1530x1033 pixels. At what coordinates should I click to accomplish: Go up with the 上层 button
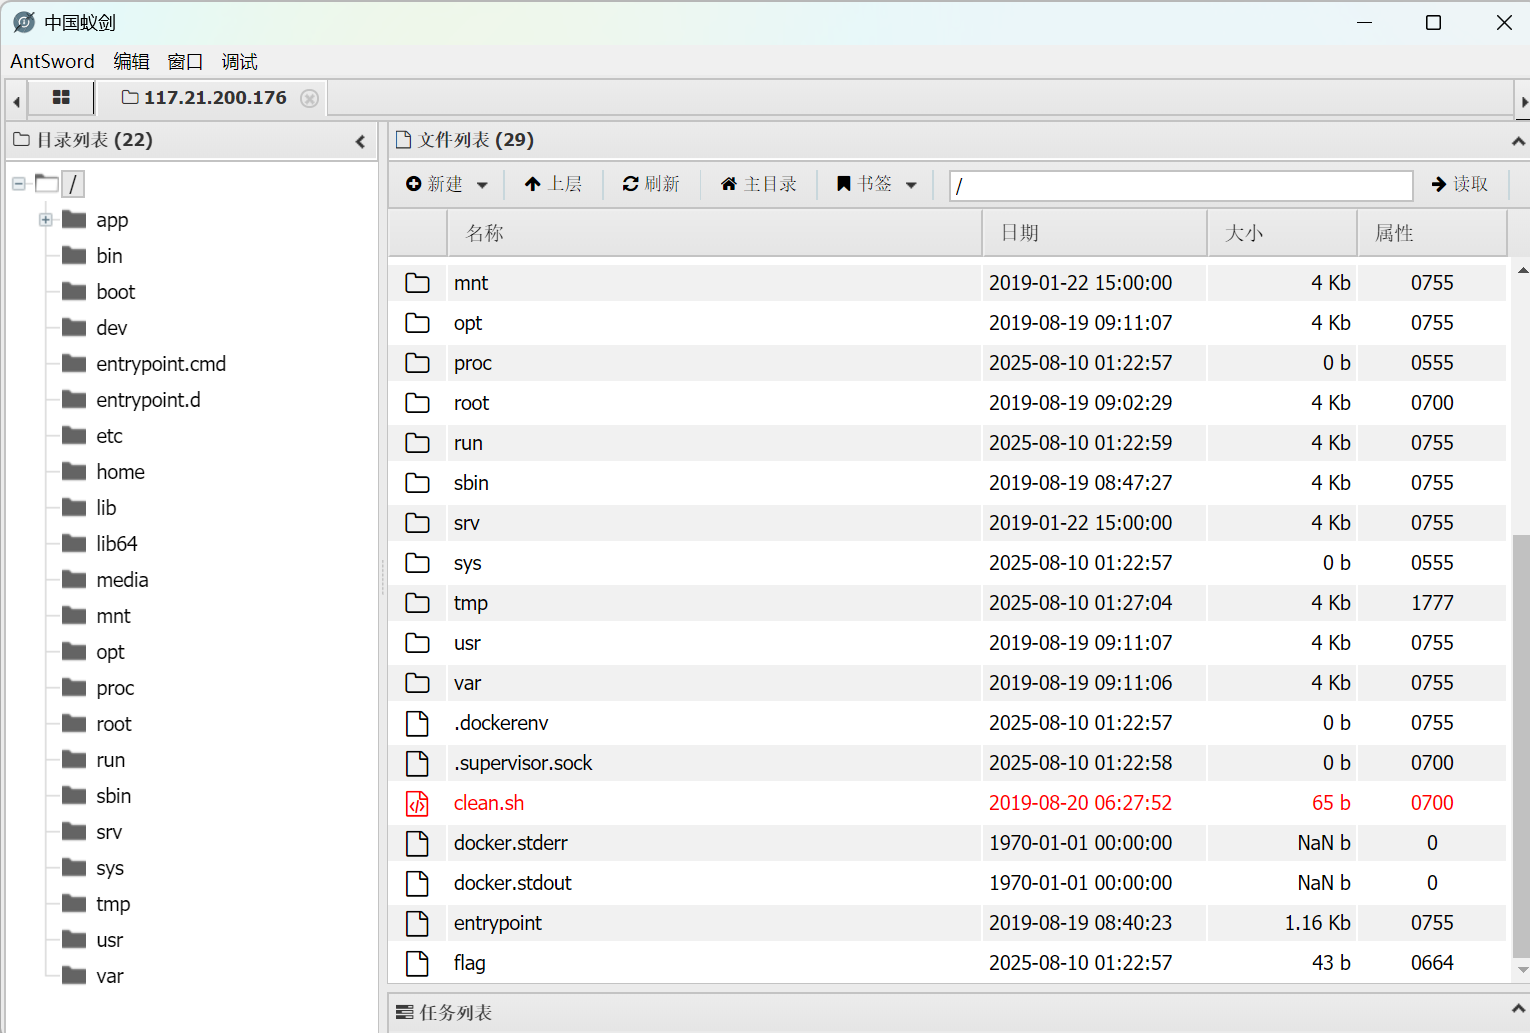click(553, 184)
